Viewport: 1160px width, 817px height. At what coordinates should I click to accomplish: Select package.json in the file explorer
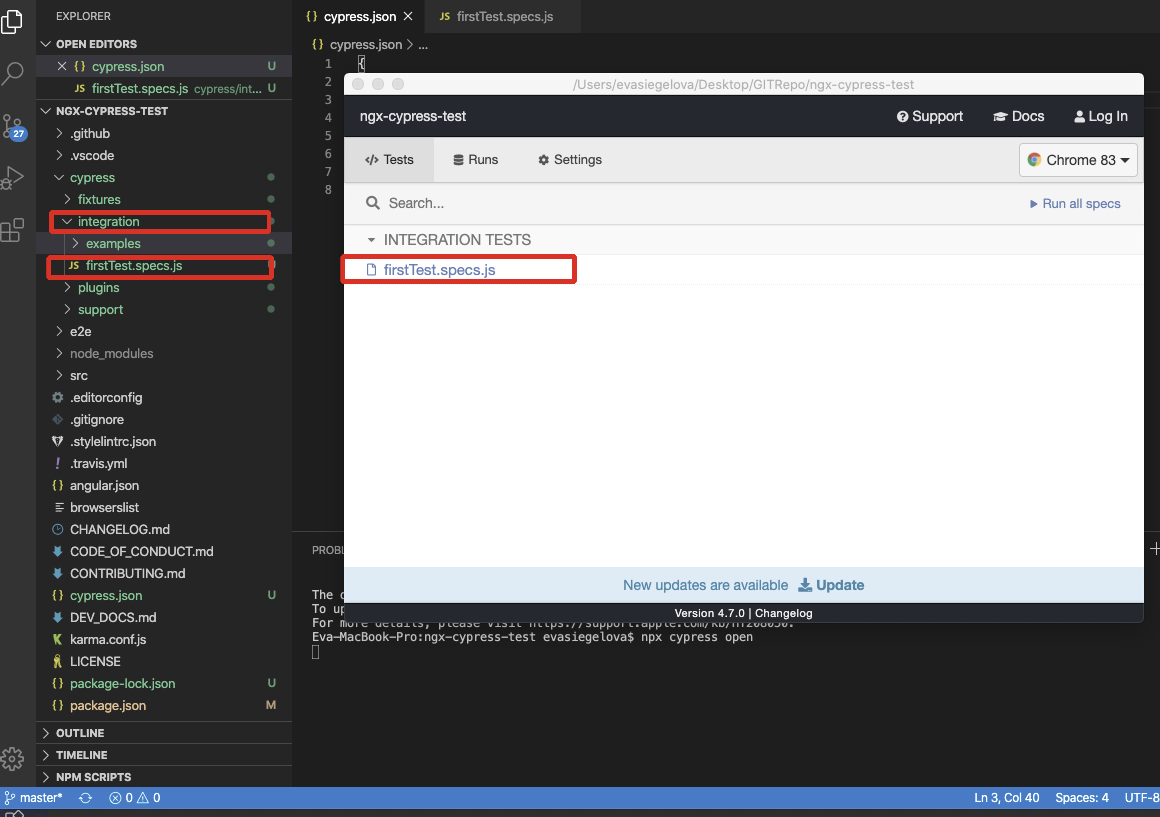[x=108, y=705]
